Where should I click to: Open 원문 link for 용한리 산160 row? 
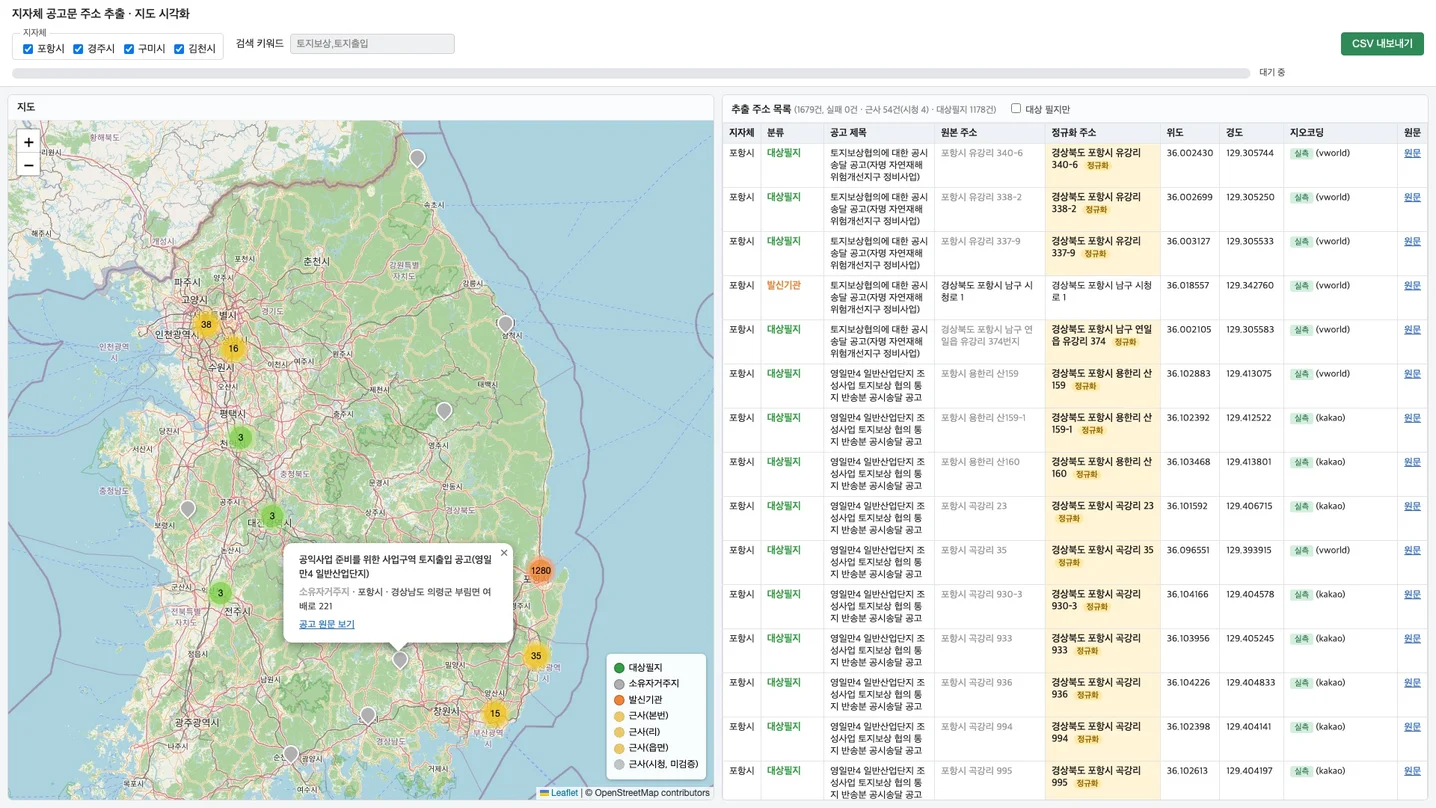1412,462
